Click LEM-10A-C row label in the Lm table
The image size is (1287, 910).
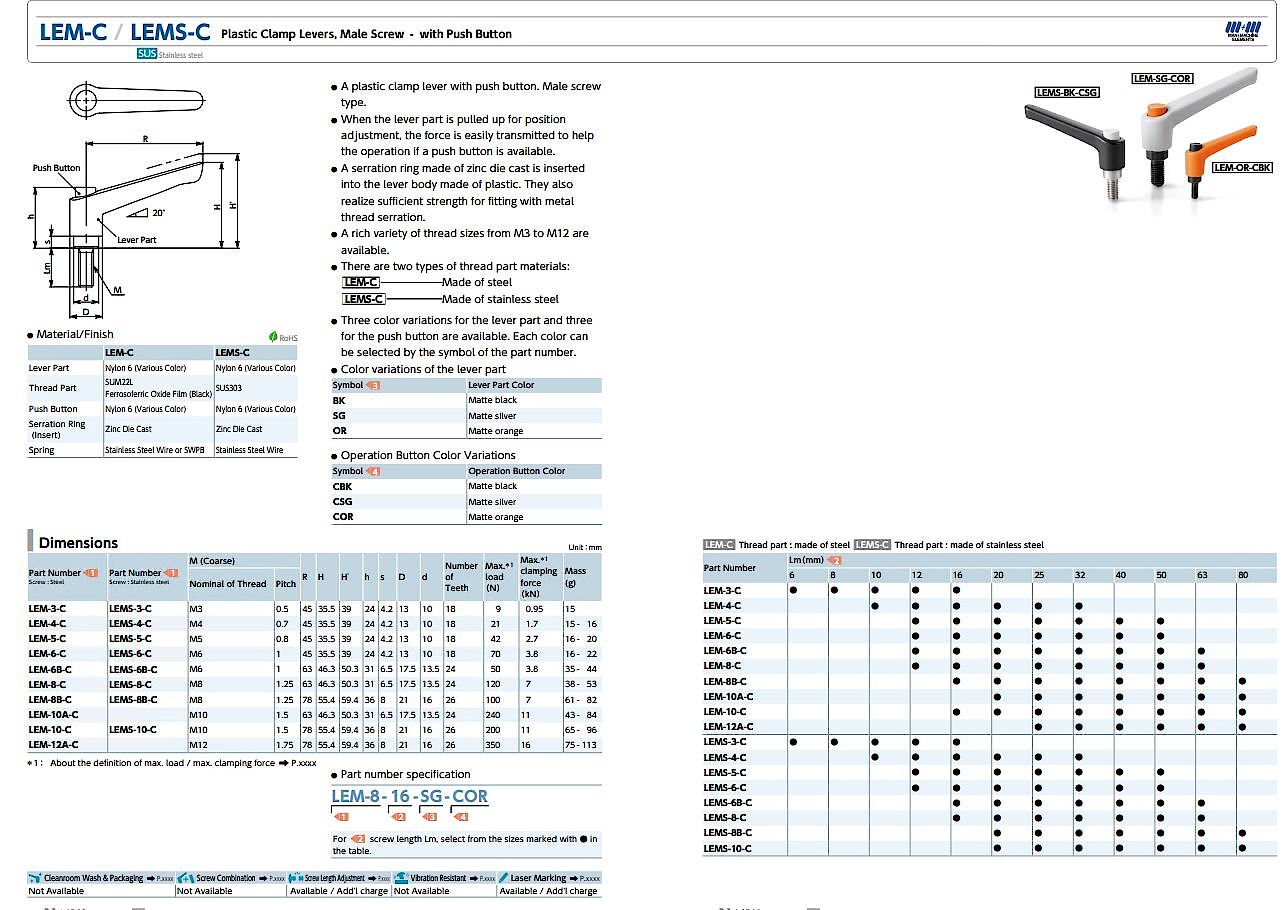tap(728, 696)
